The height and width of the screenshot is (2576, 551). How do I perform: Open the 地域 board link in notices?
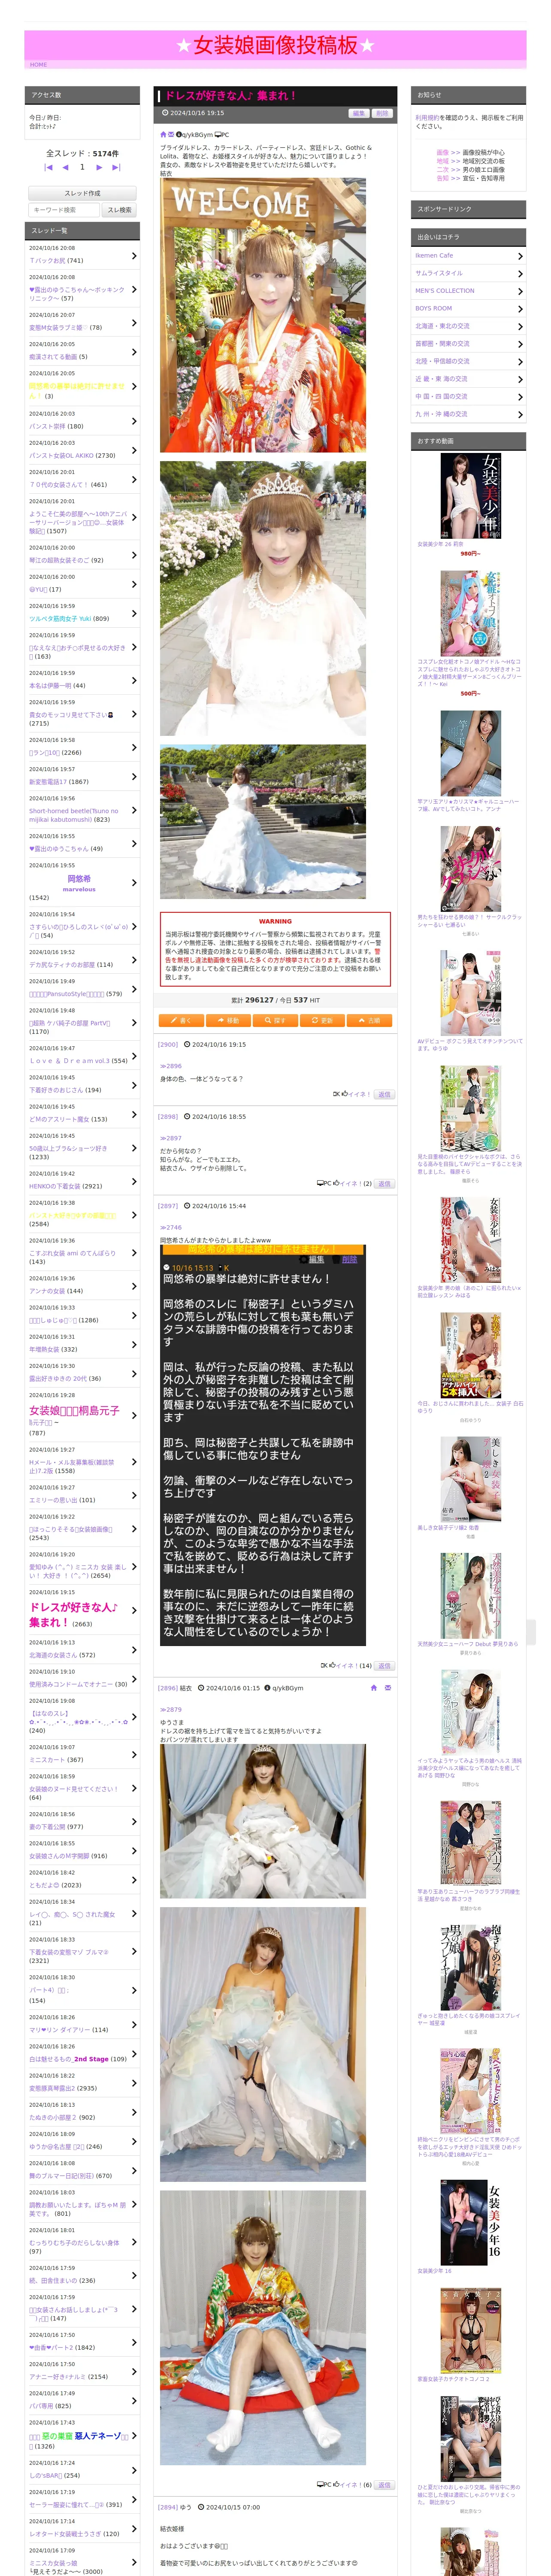[442, 161]
